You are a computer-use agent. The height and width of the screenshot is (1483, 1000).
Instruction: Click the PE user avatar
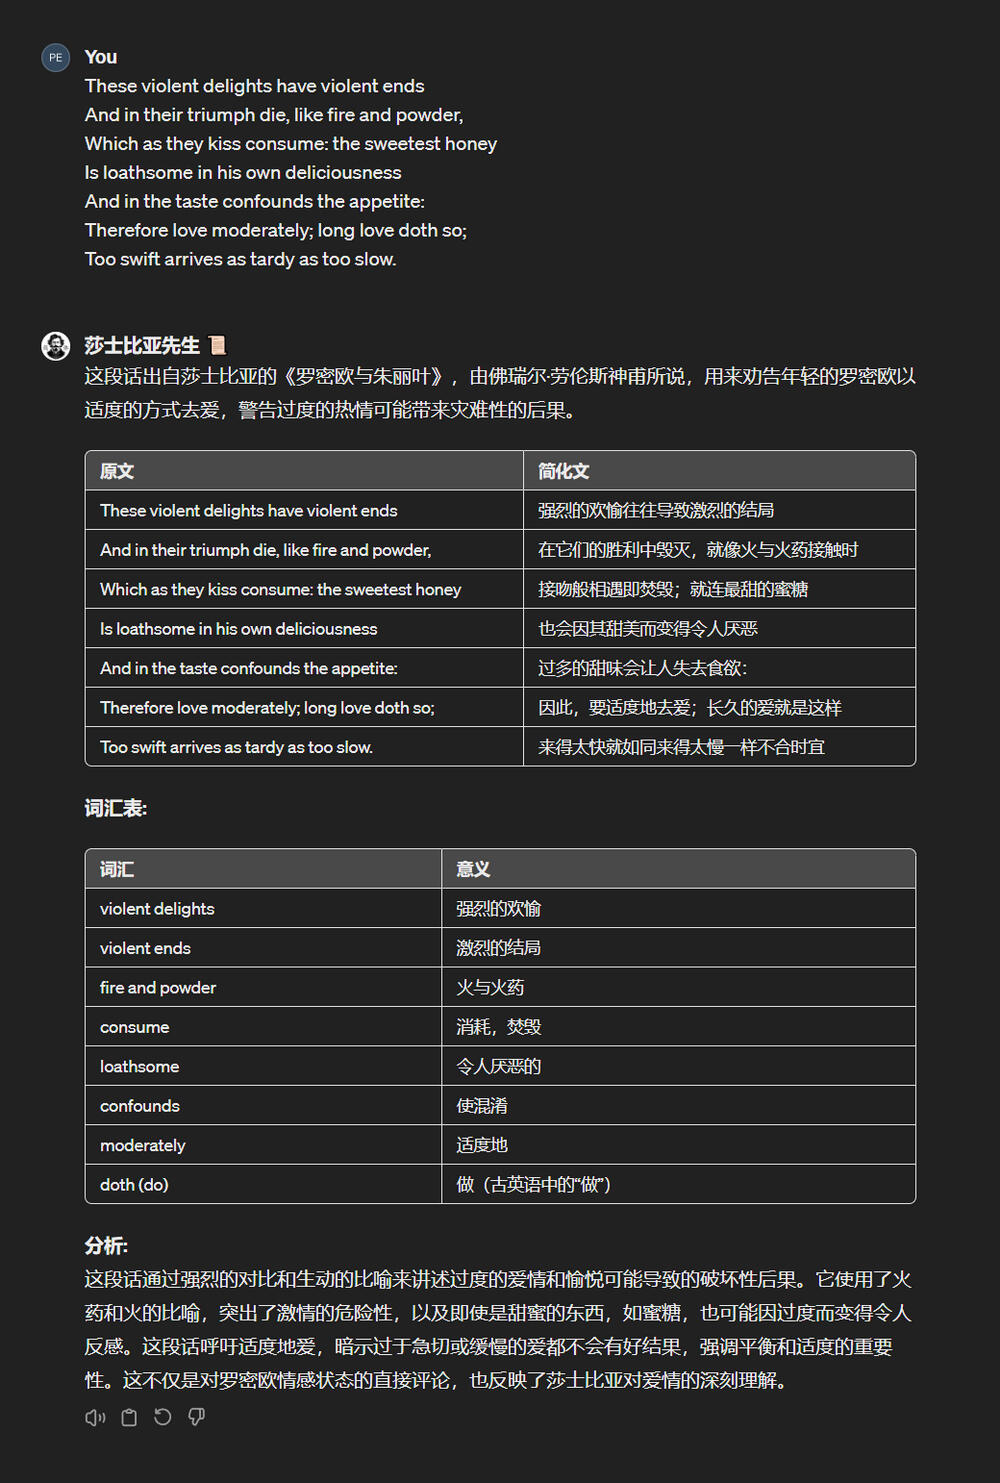tap(56, 58)
